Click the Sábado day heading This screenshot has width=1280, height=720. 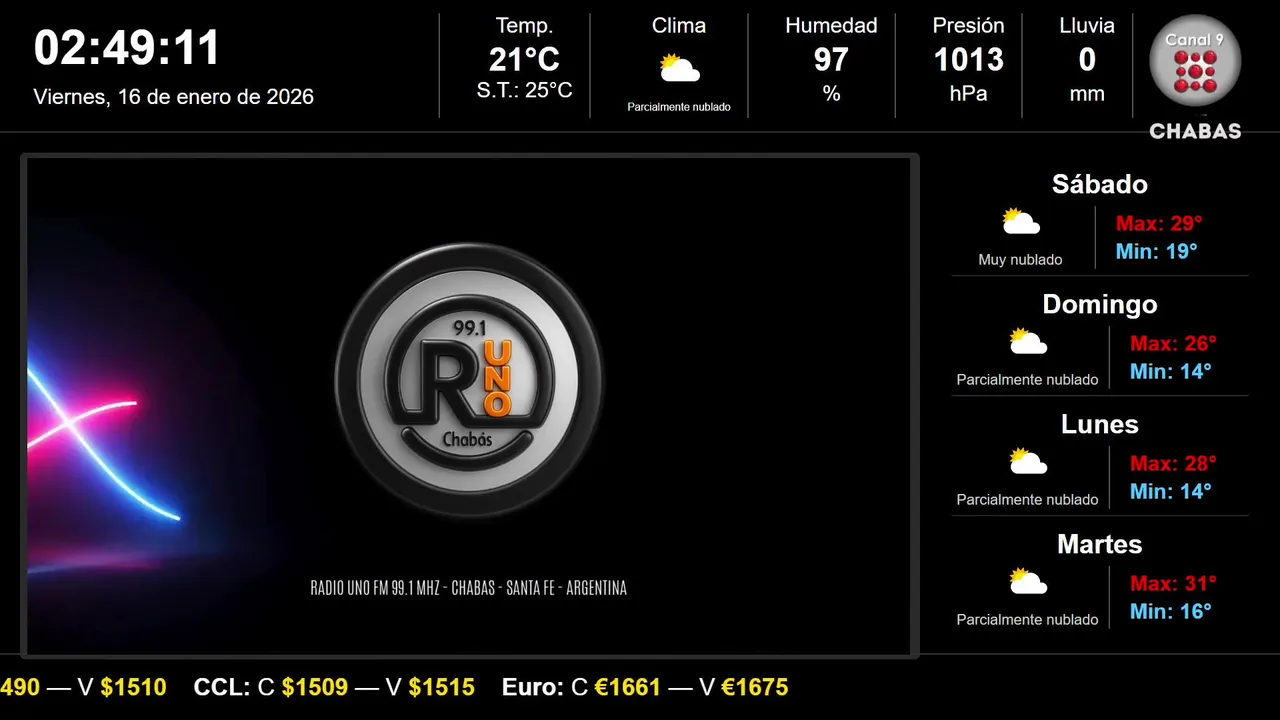pos(1100,184)
